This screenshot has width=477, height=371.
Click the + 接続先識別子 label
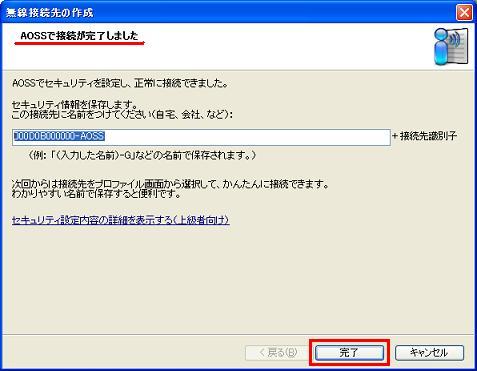pyautogui.click(x=425, y=136)
